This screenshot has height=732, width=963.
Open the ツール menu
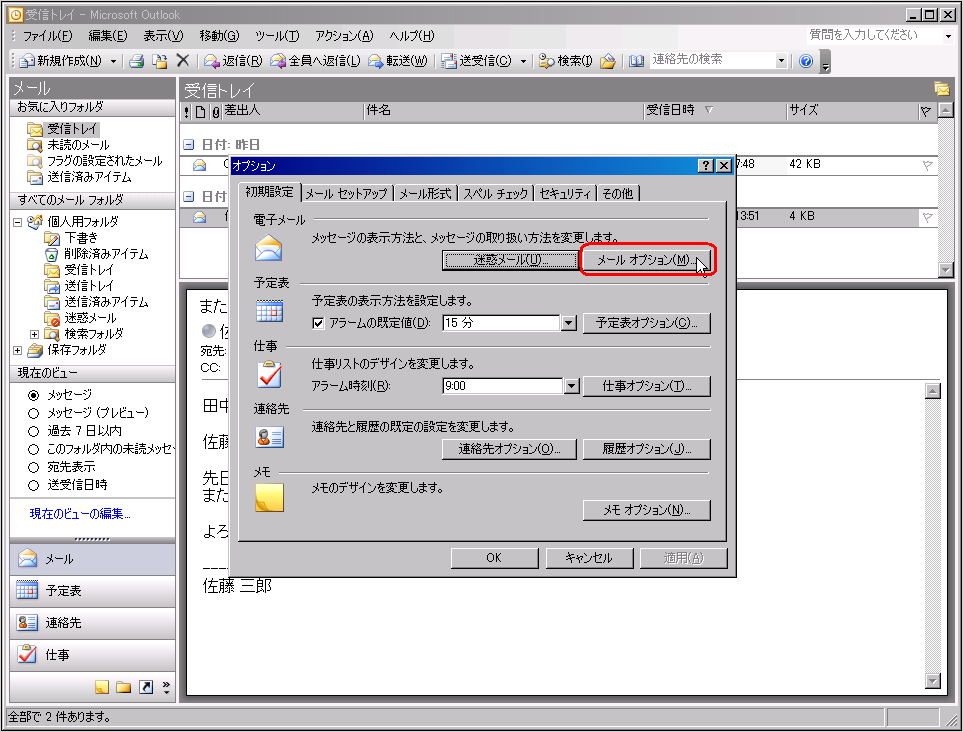click(x=277, y=36)
